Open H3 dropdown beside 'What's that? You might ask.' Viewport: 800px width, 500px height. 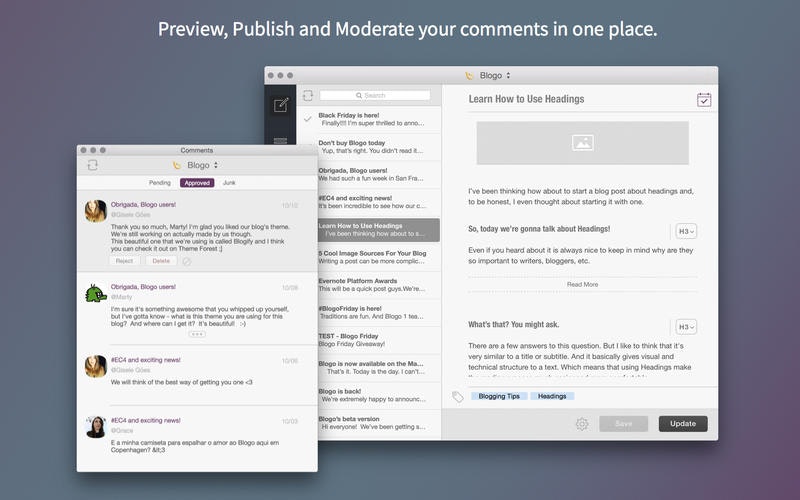[686, 327]
